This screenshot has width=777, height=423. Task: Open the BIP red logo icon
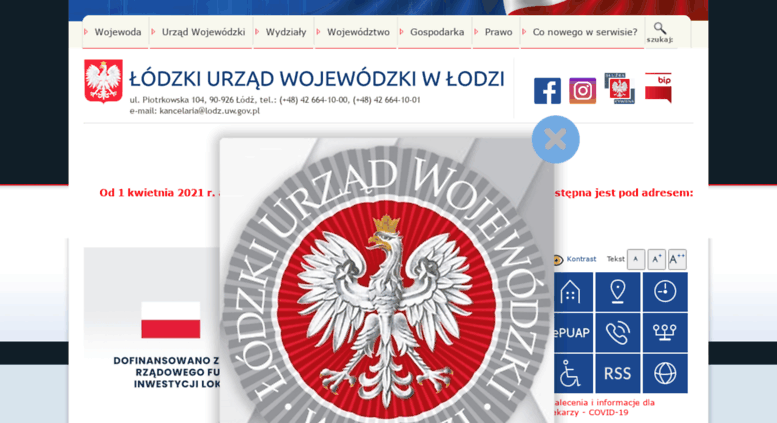pyautogui.click(x=658, y=88)
